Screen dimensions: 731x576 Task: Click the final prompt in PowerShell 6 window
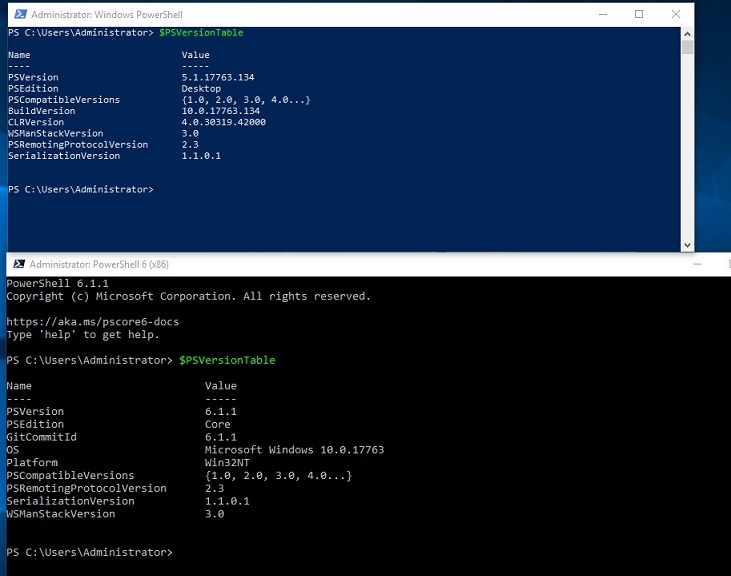[90, 552]
